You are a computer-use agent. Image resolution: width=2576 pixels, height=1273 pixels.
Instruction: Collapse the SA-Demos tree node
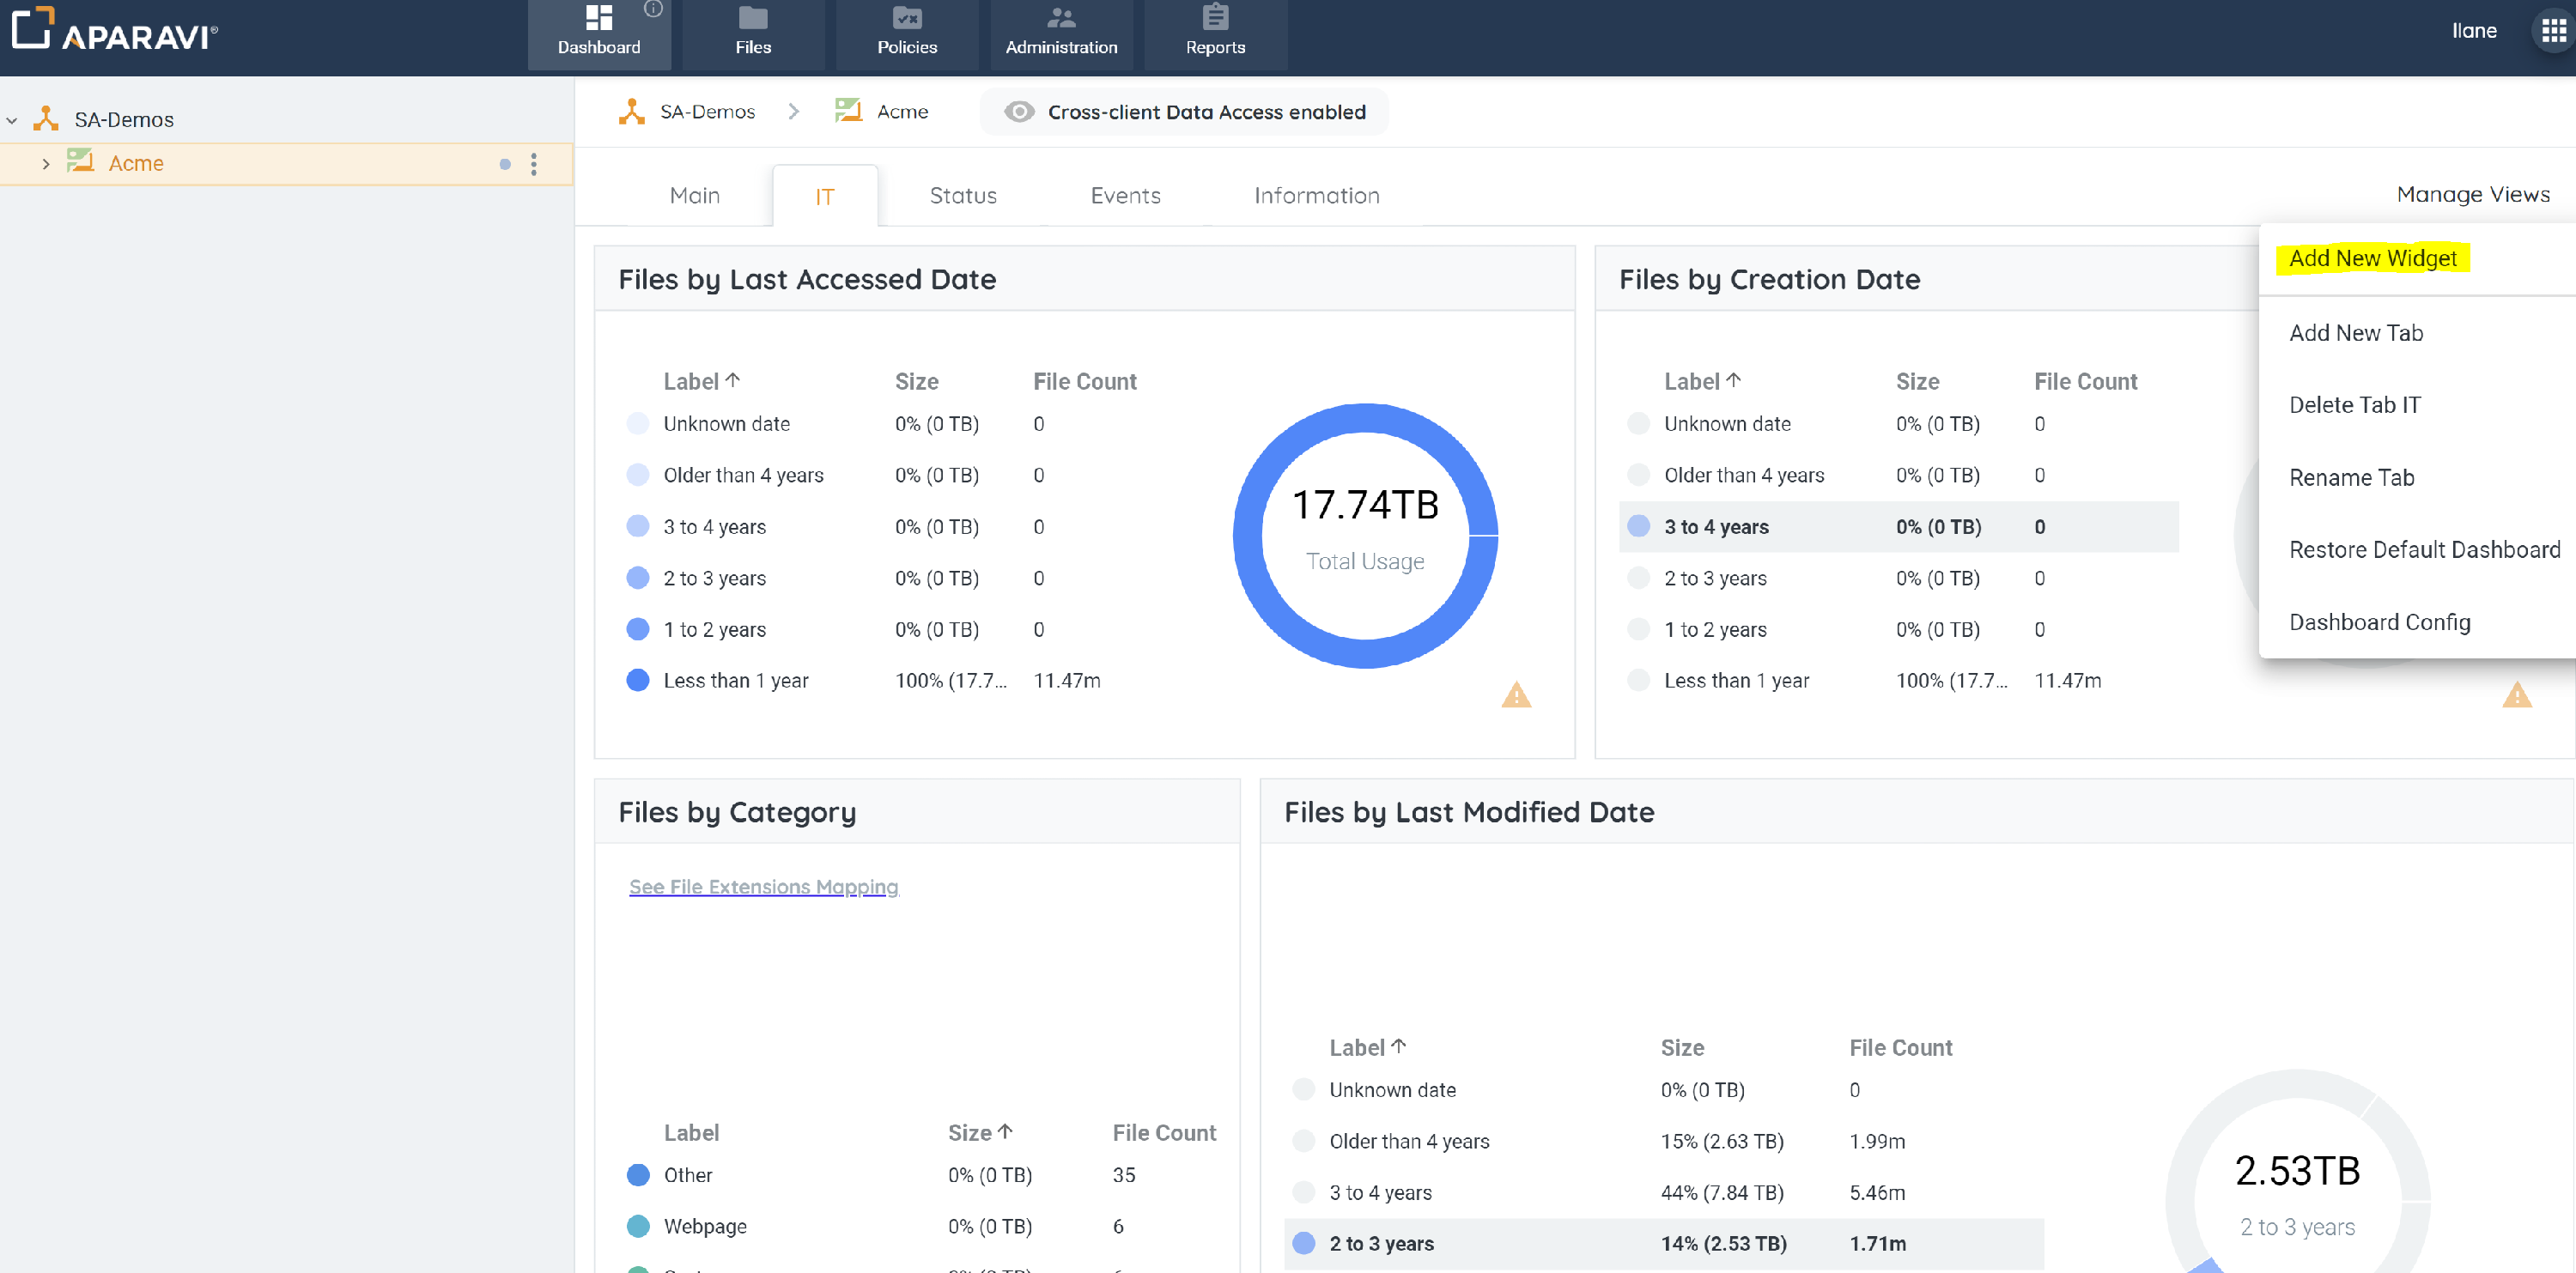12,121
